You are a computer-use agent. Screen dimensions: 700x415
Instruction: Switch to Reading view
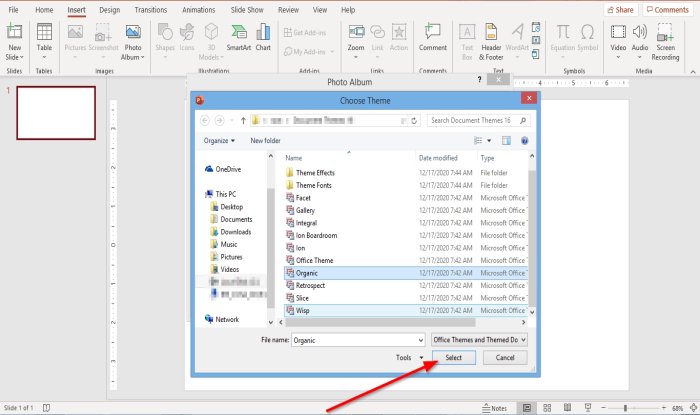[567, 408]
